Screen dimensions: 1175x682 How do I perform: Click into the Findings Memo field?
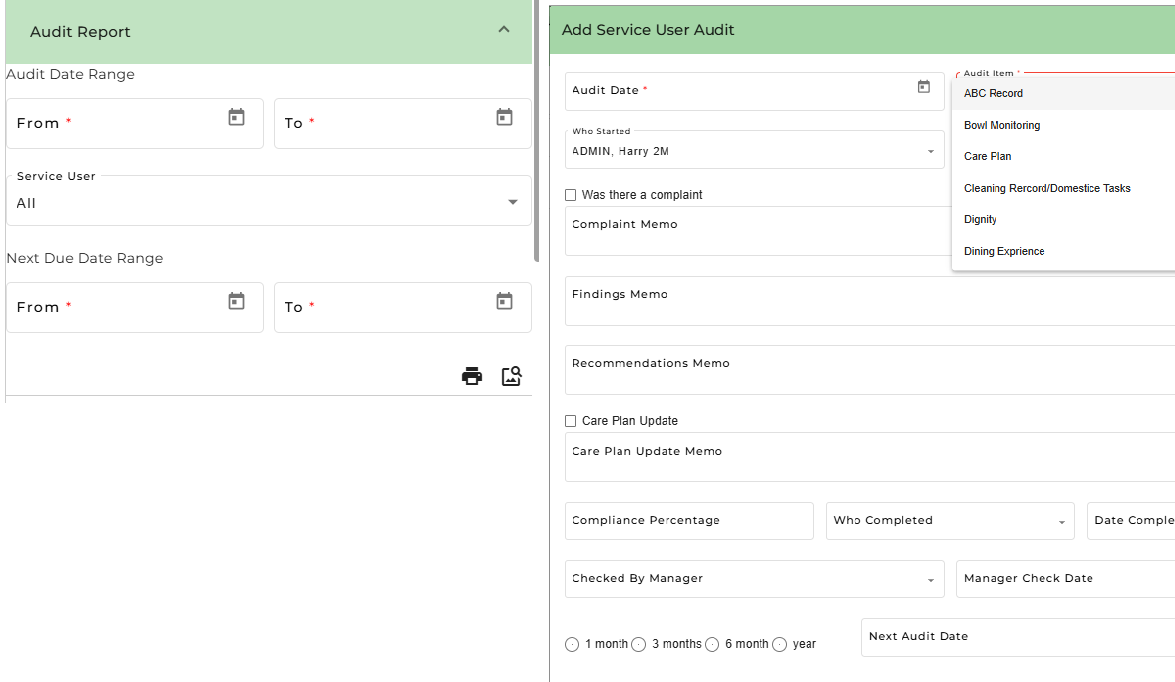[870, 301]
